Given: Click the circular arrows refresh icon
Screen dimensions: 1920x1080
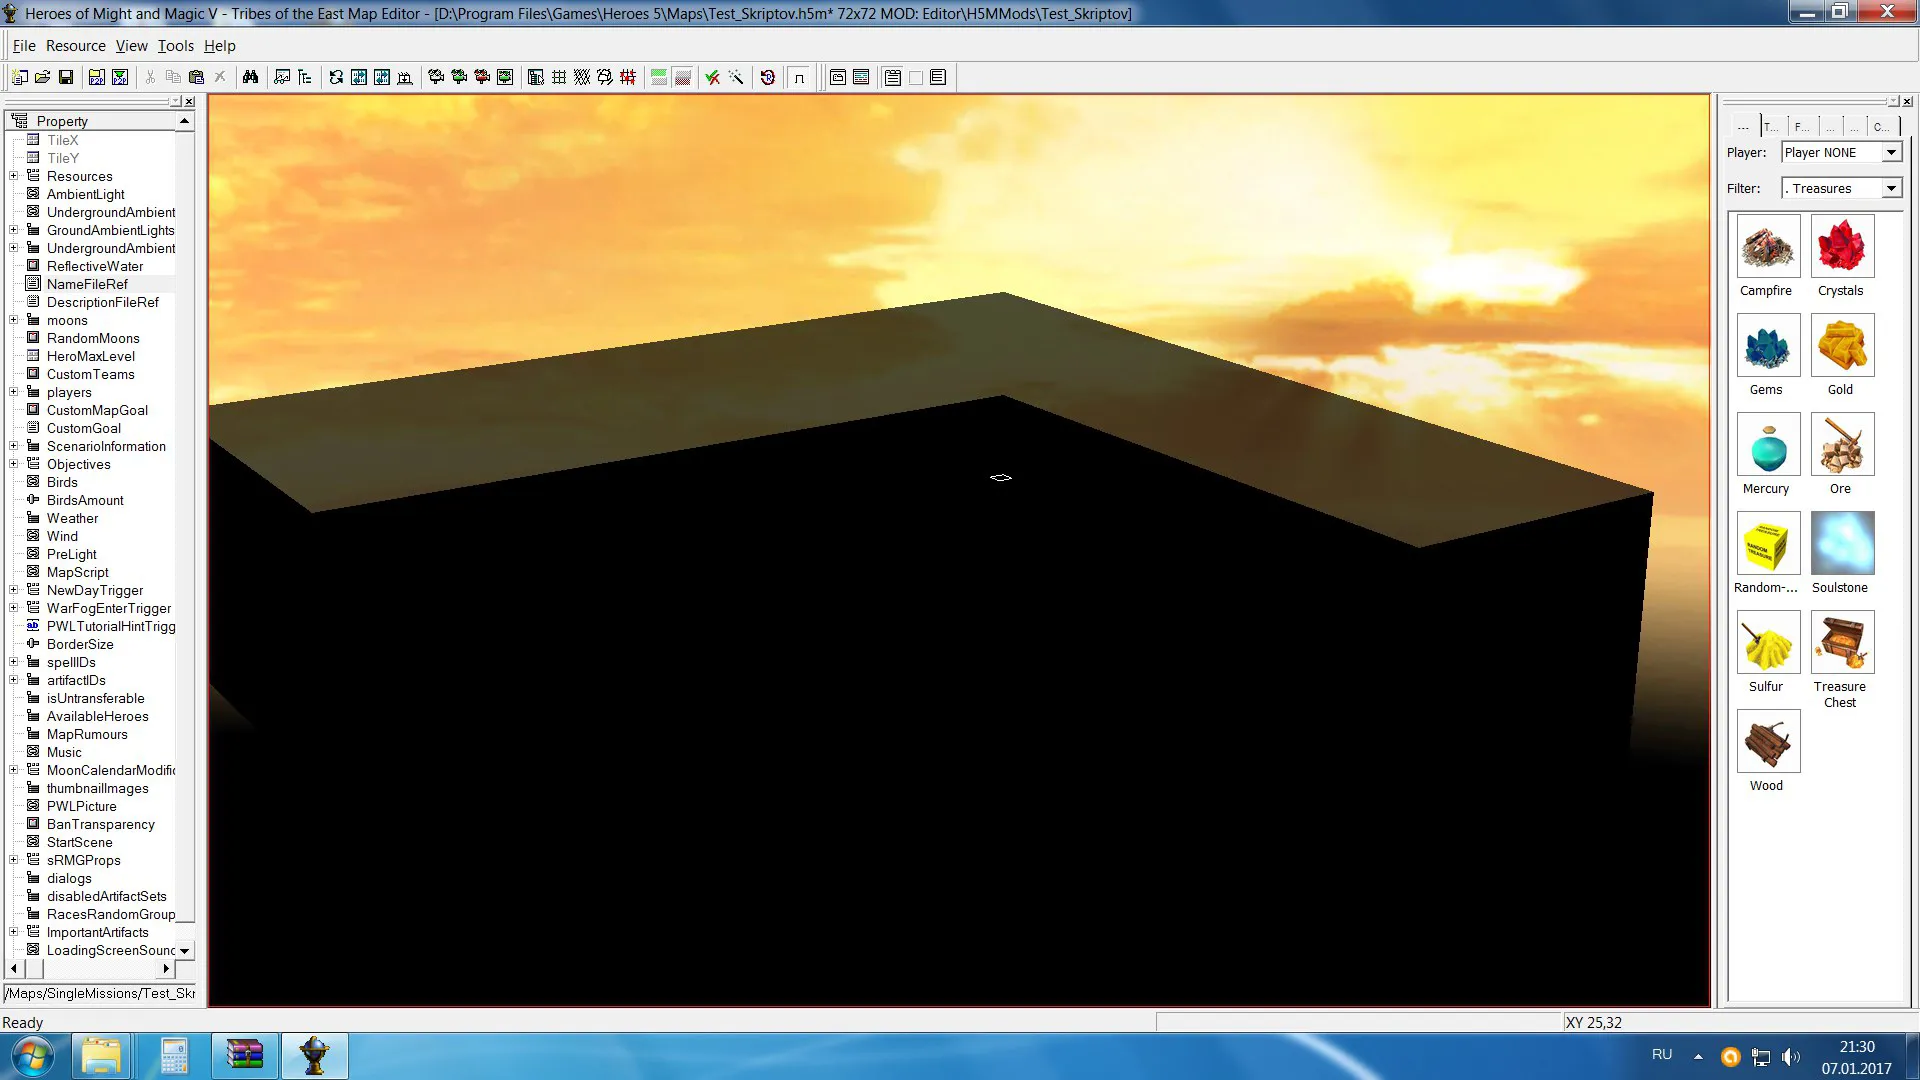Looking at the screenshot, I should tap(336, 77).
